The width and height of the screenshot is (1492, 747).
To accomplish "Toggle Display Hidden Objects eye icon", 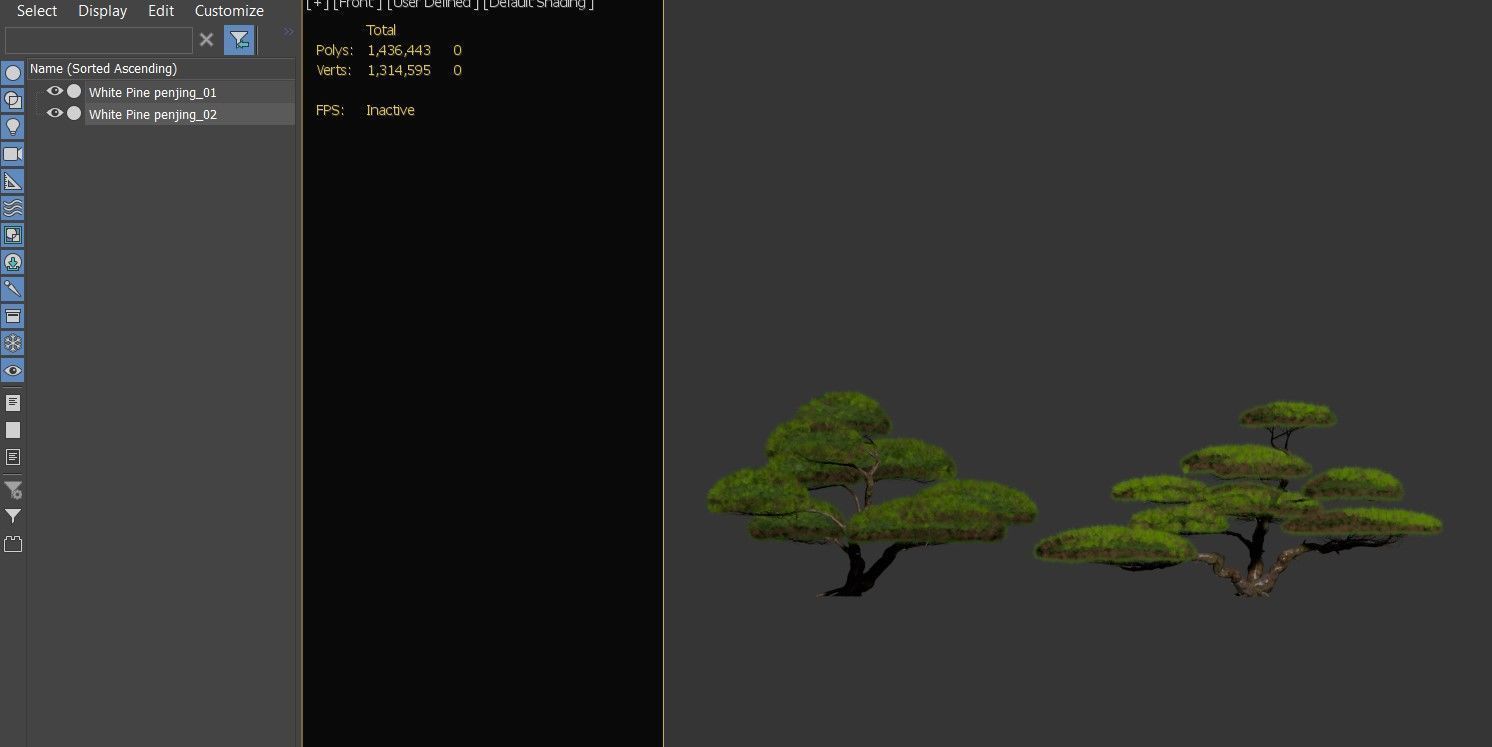I will 13,370.
